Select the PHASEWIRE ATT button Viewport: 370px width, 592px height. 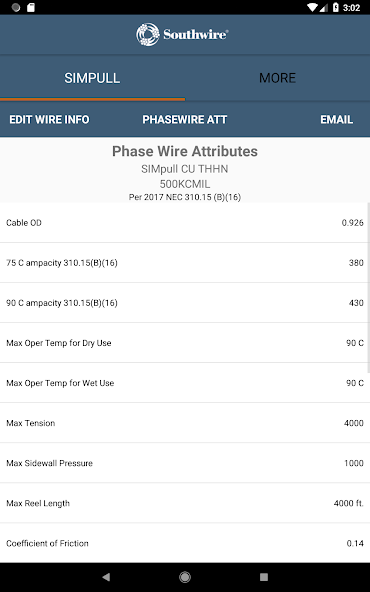(185, 120)
